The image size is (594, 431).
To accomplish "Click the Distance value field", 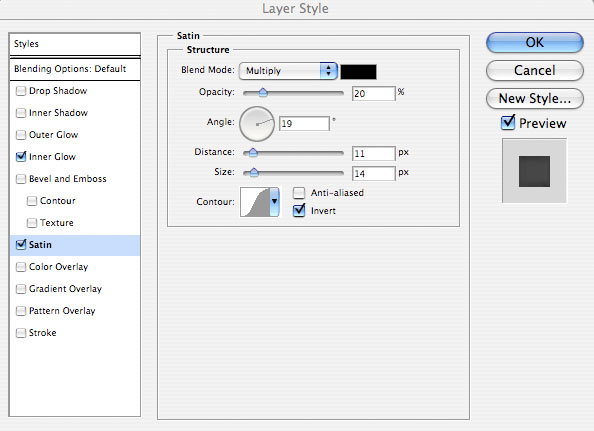I will [x=374, y=153].
